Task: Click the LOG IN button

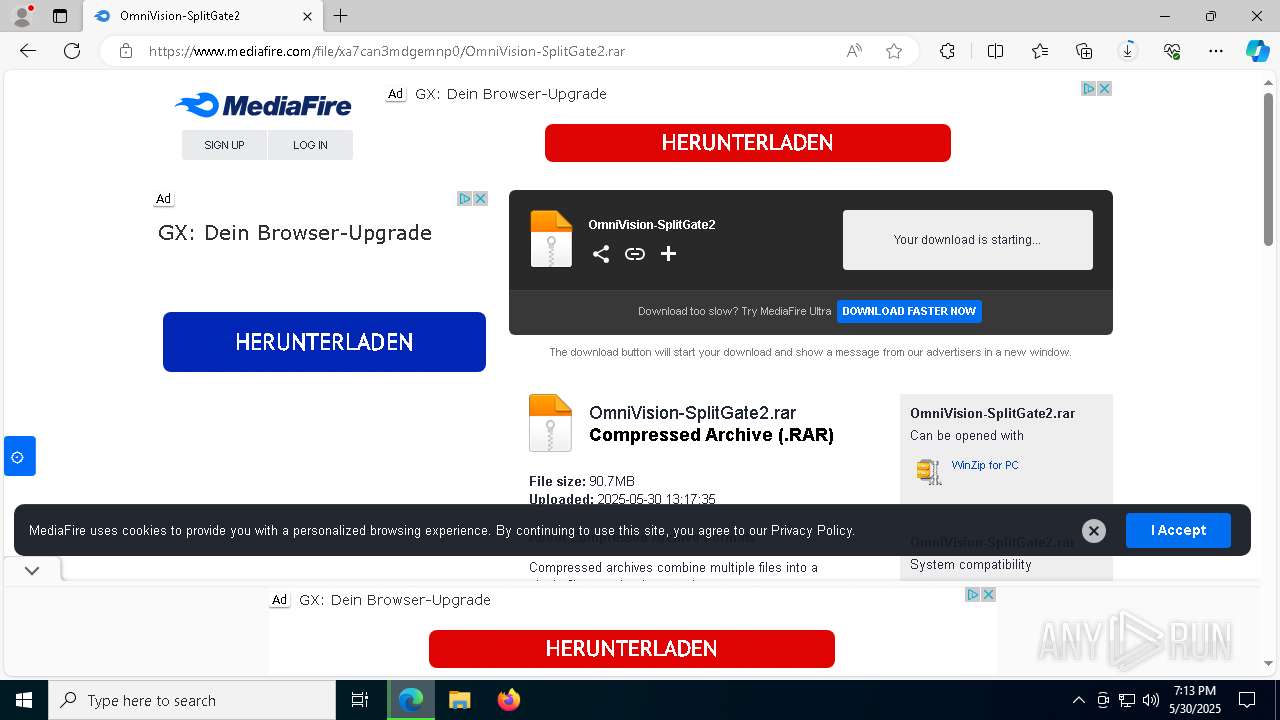Action: [x=310, y=145]
